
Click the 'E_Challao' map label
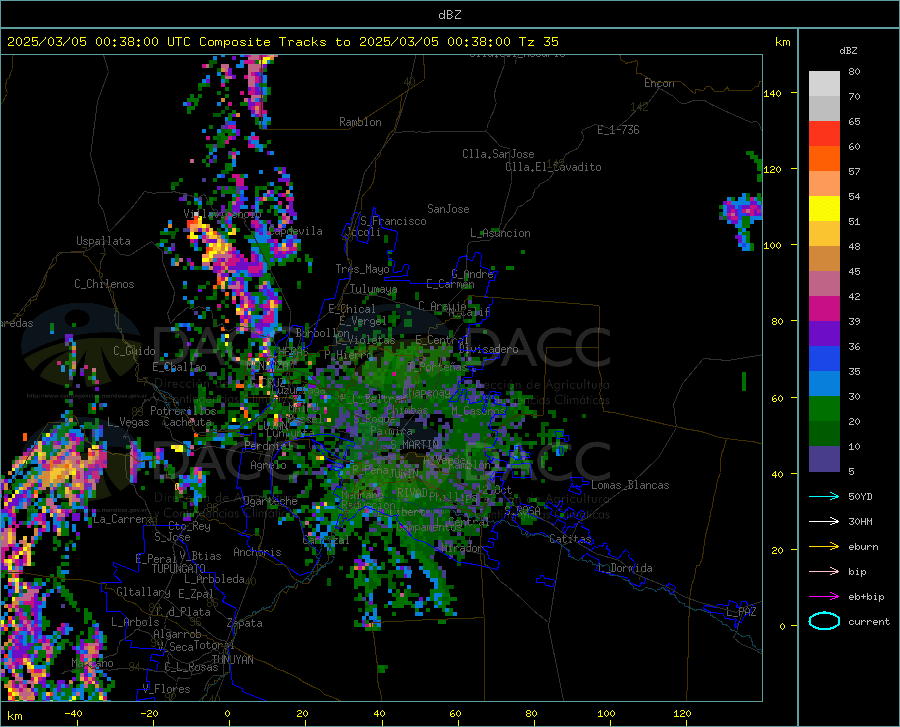click(x=179, y=367)
